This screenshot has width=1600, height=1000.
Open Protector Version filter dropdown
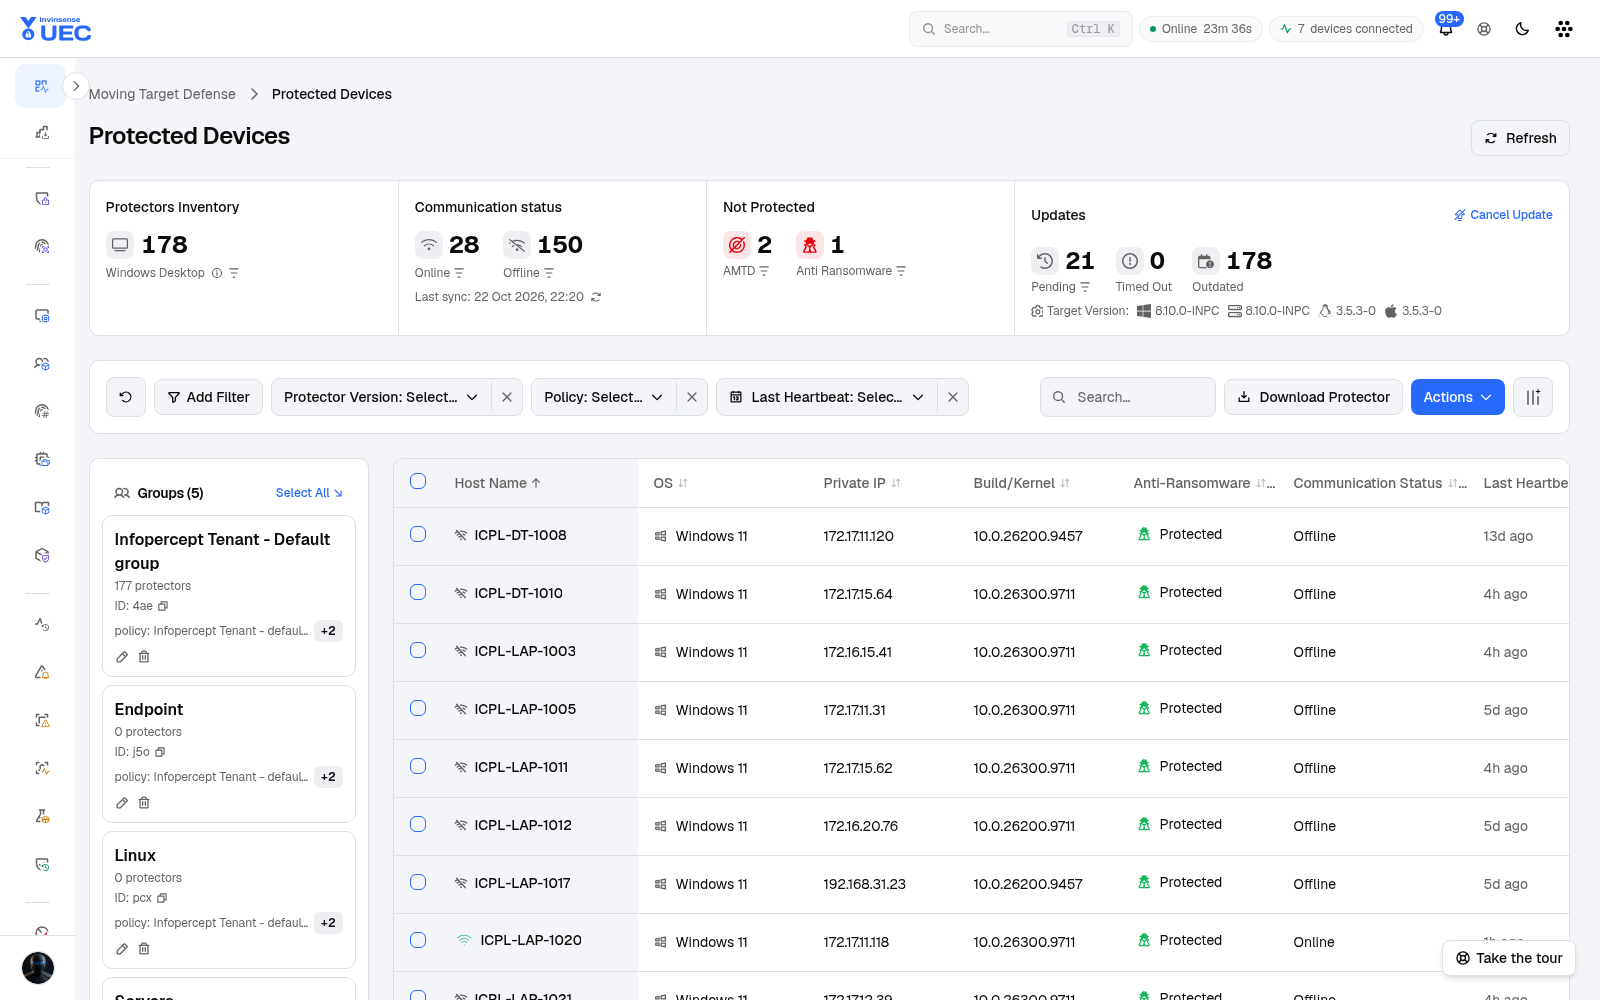pyautogui.click(x=381, y=397)
